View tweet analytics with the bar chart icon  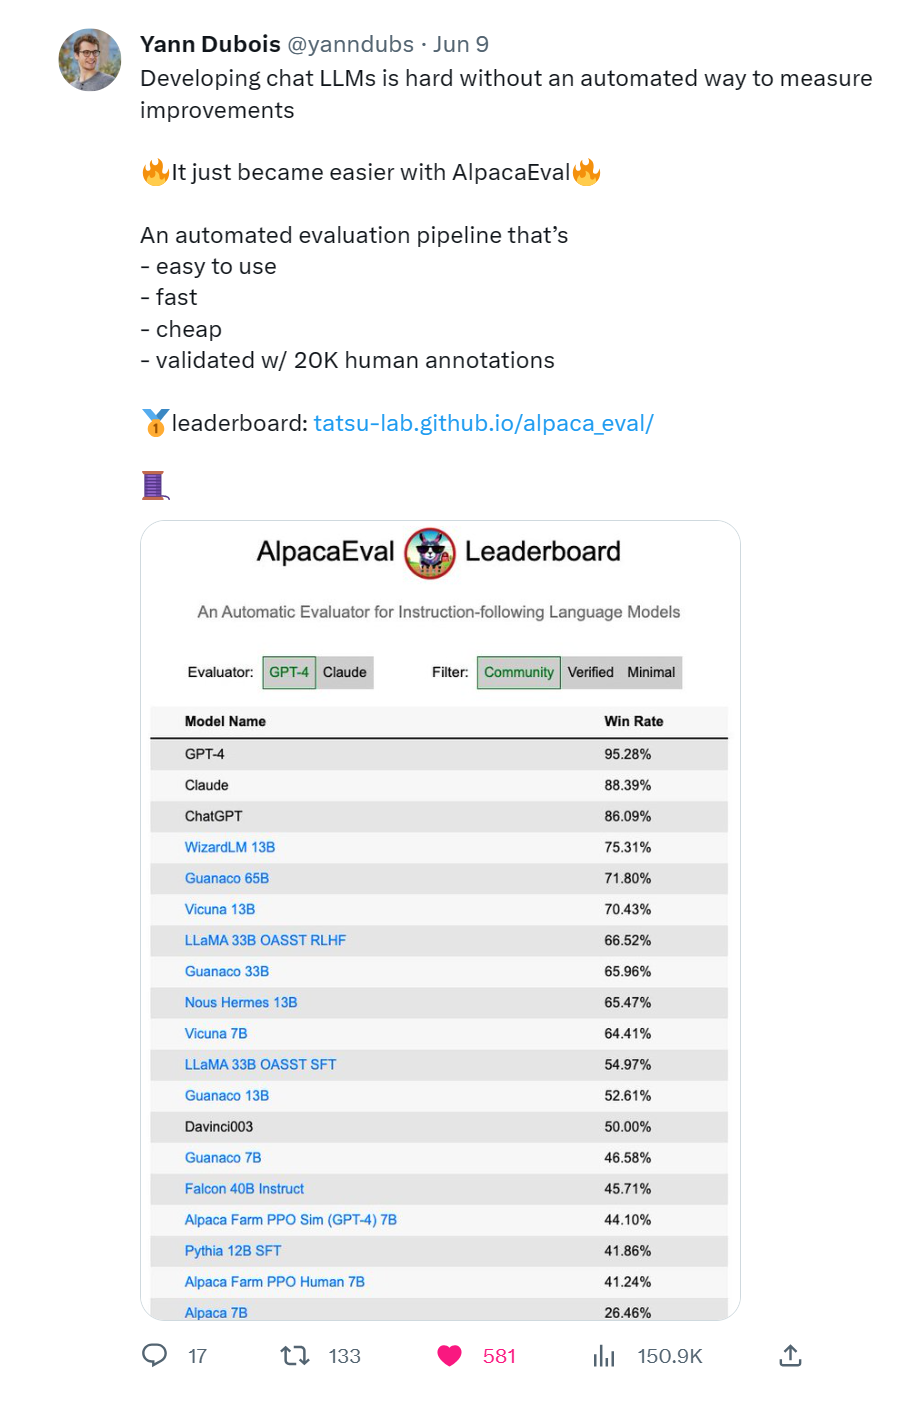click(x=604, y=1356)
